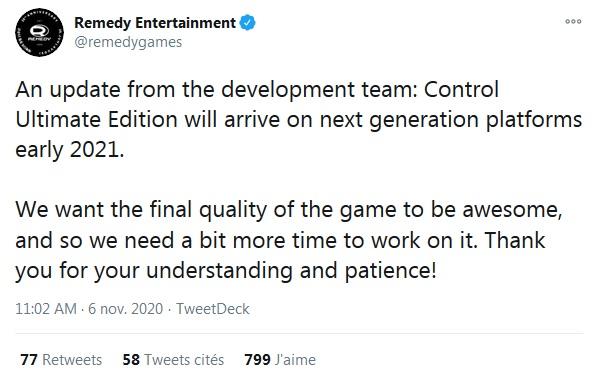598x375 pixels.
Task: Click the blue verified badge
Action: 248,23
